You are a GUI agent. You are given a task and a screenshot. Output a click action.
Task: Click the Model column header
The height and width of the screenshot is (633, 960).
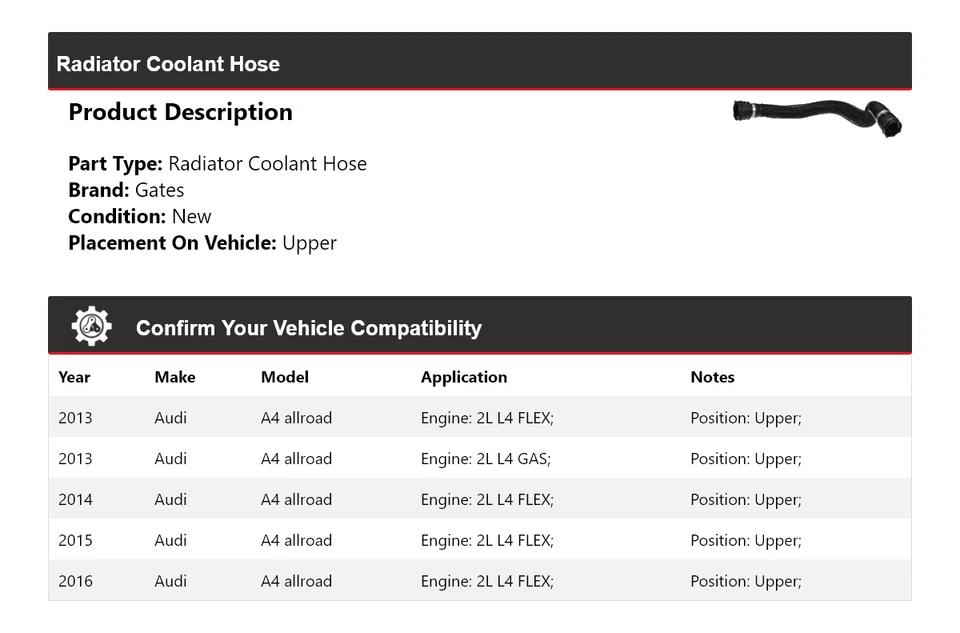pos(285,377)
